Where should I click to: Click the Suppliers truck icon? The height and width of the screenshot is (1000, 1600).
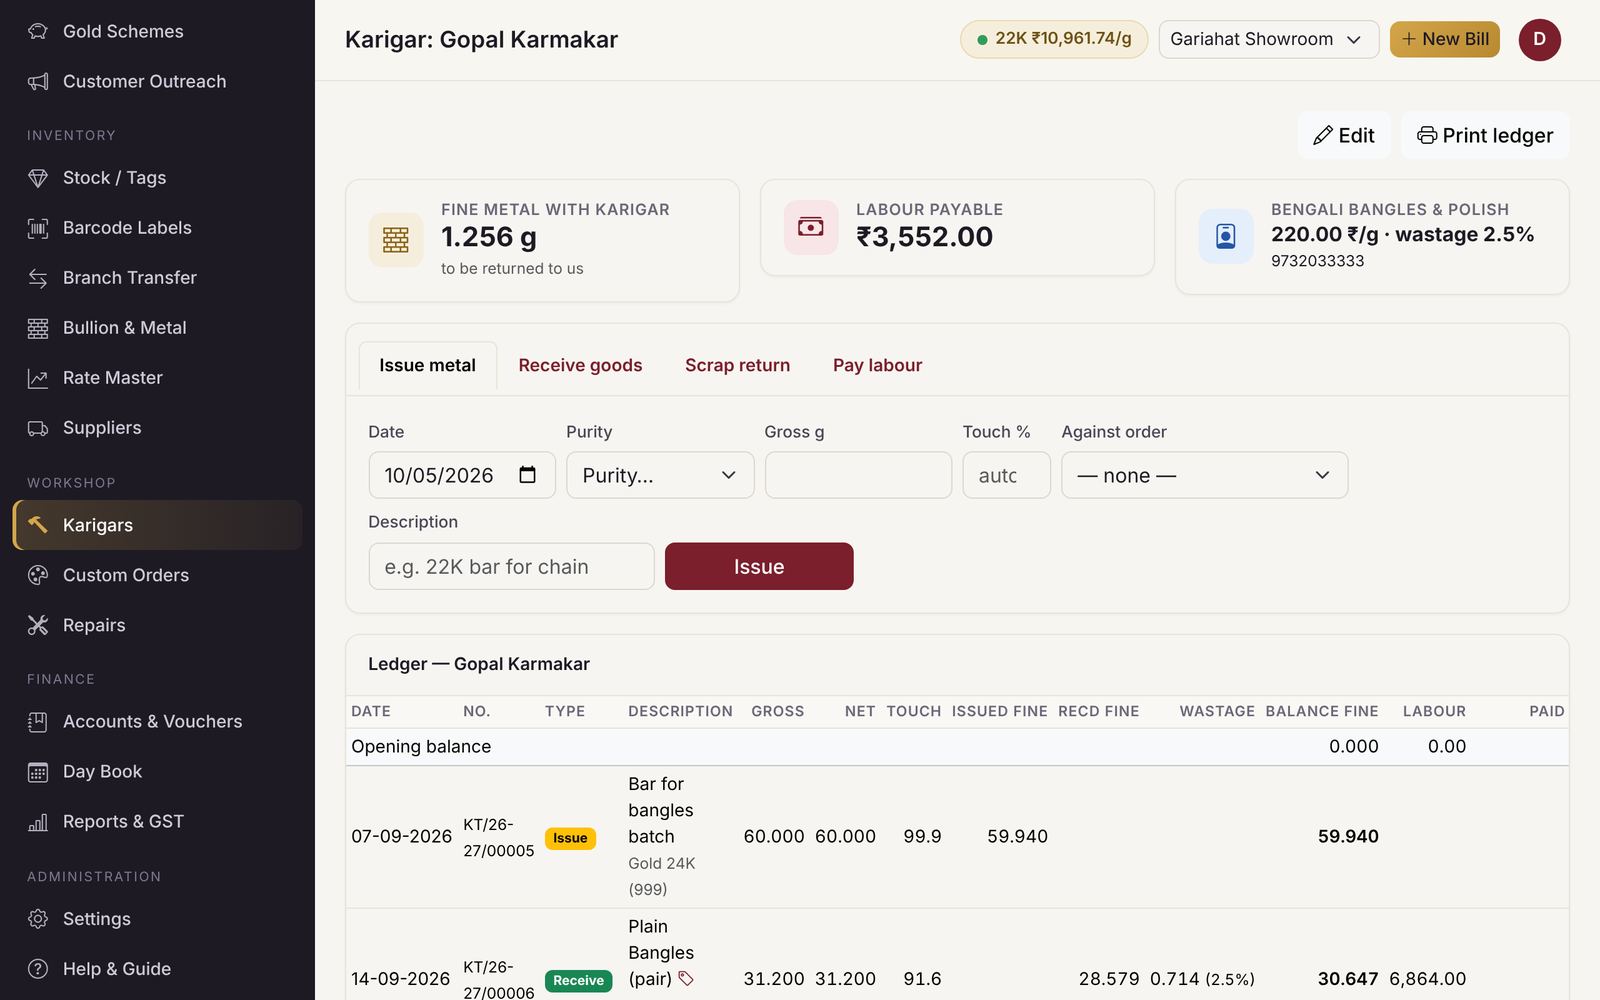[x=38, y=428]
